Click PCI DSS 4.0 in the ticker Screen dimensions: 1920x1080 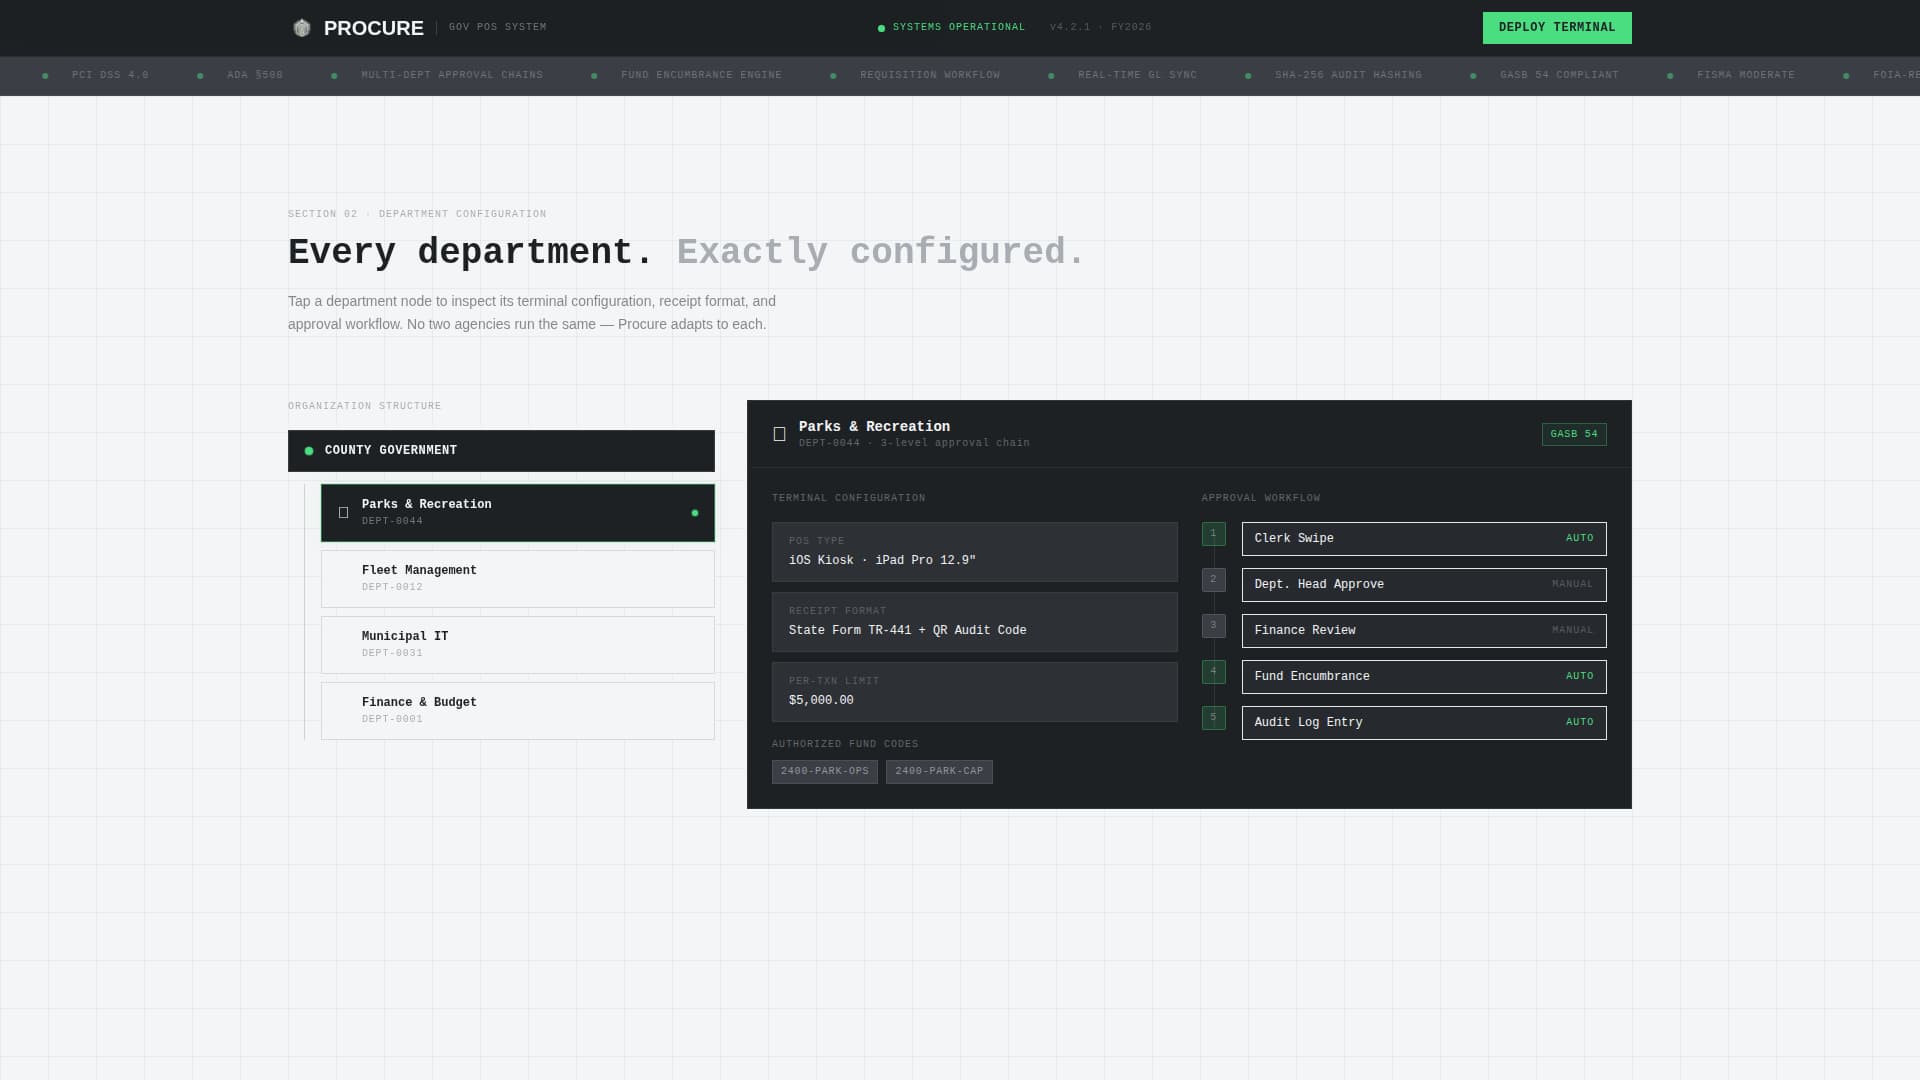pyautogui.click(x=110, y=76)
